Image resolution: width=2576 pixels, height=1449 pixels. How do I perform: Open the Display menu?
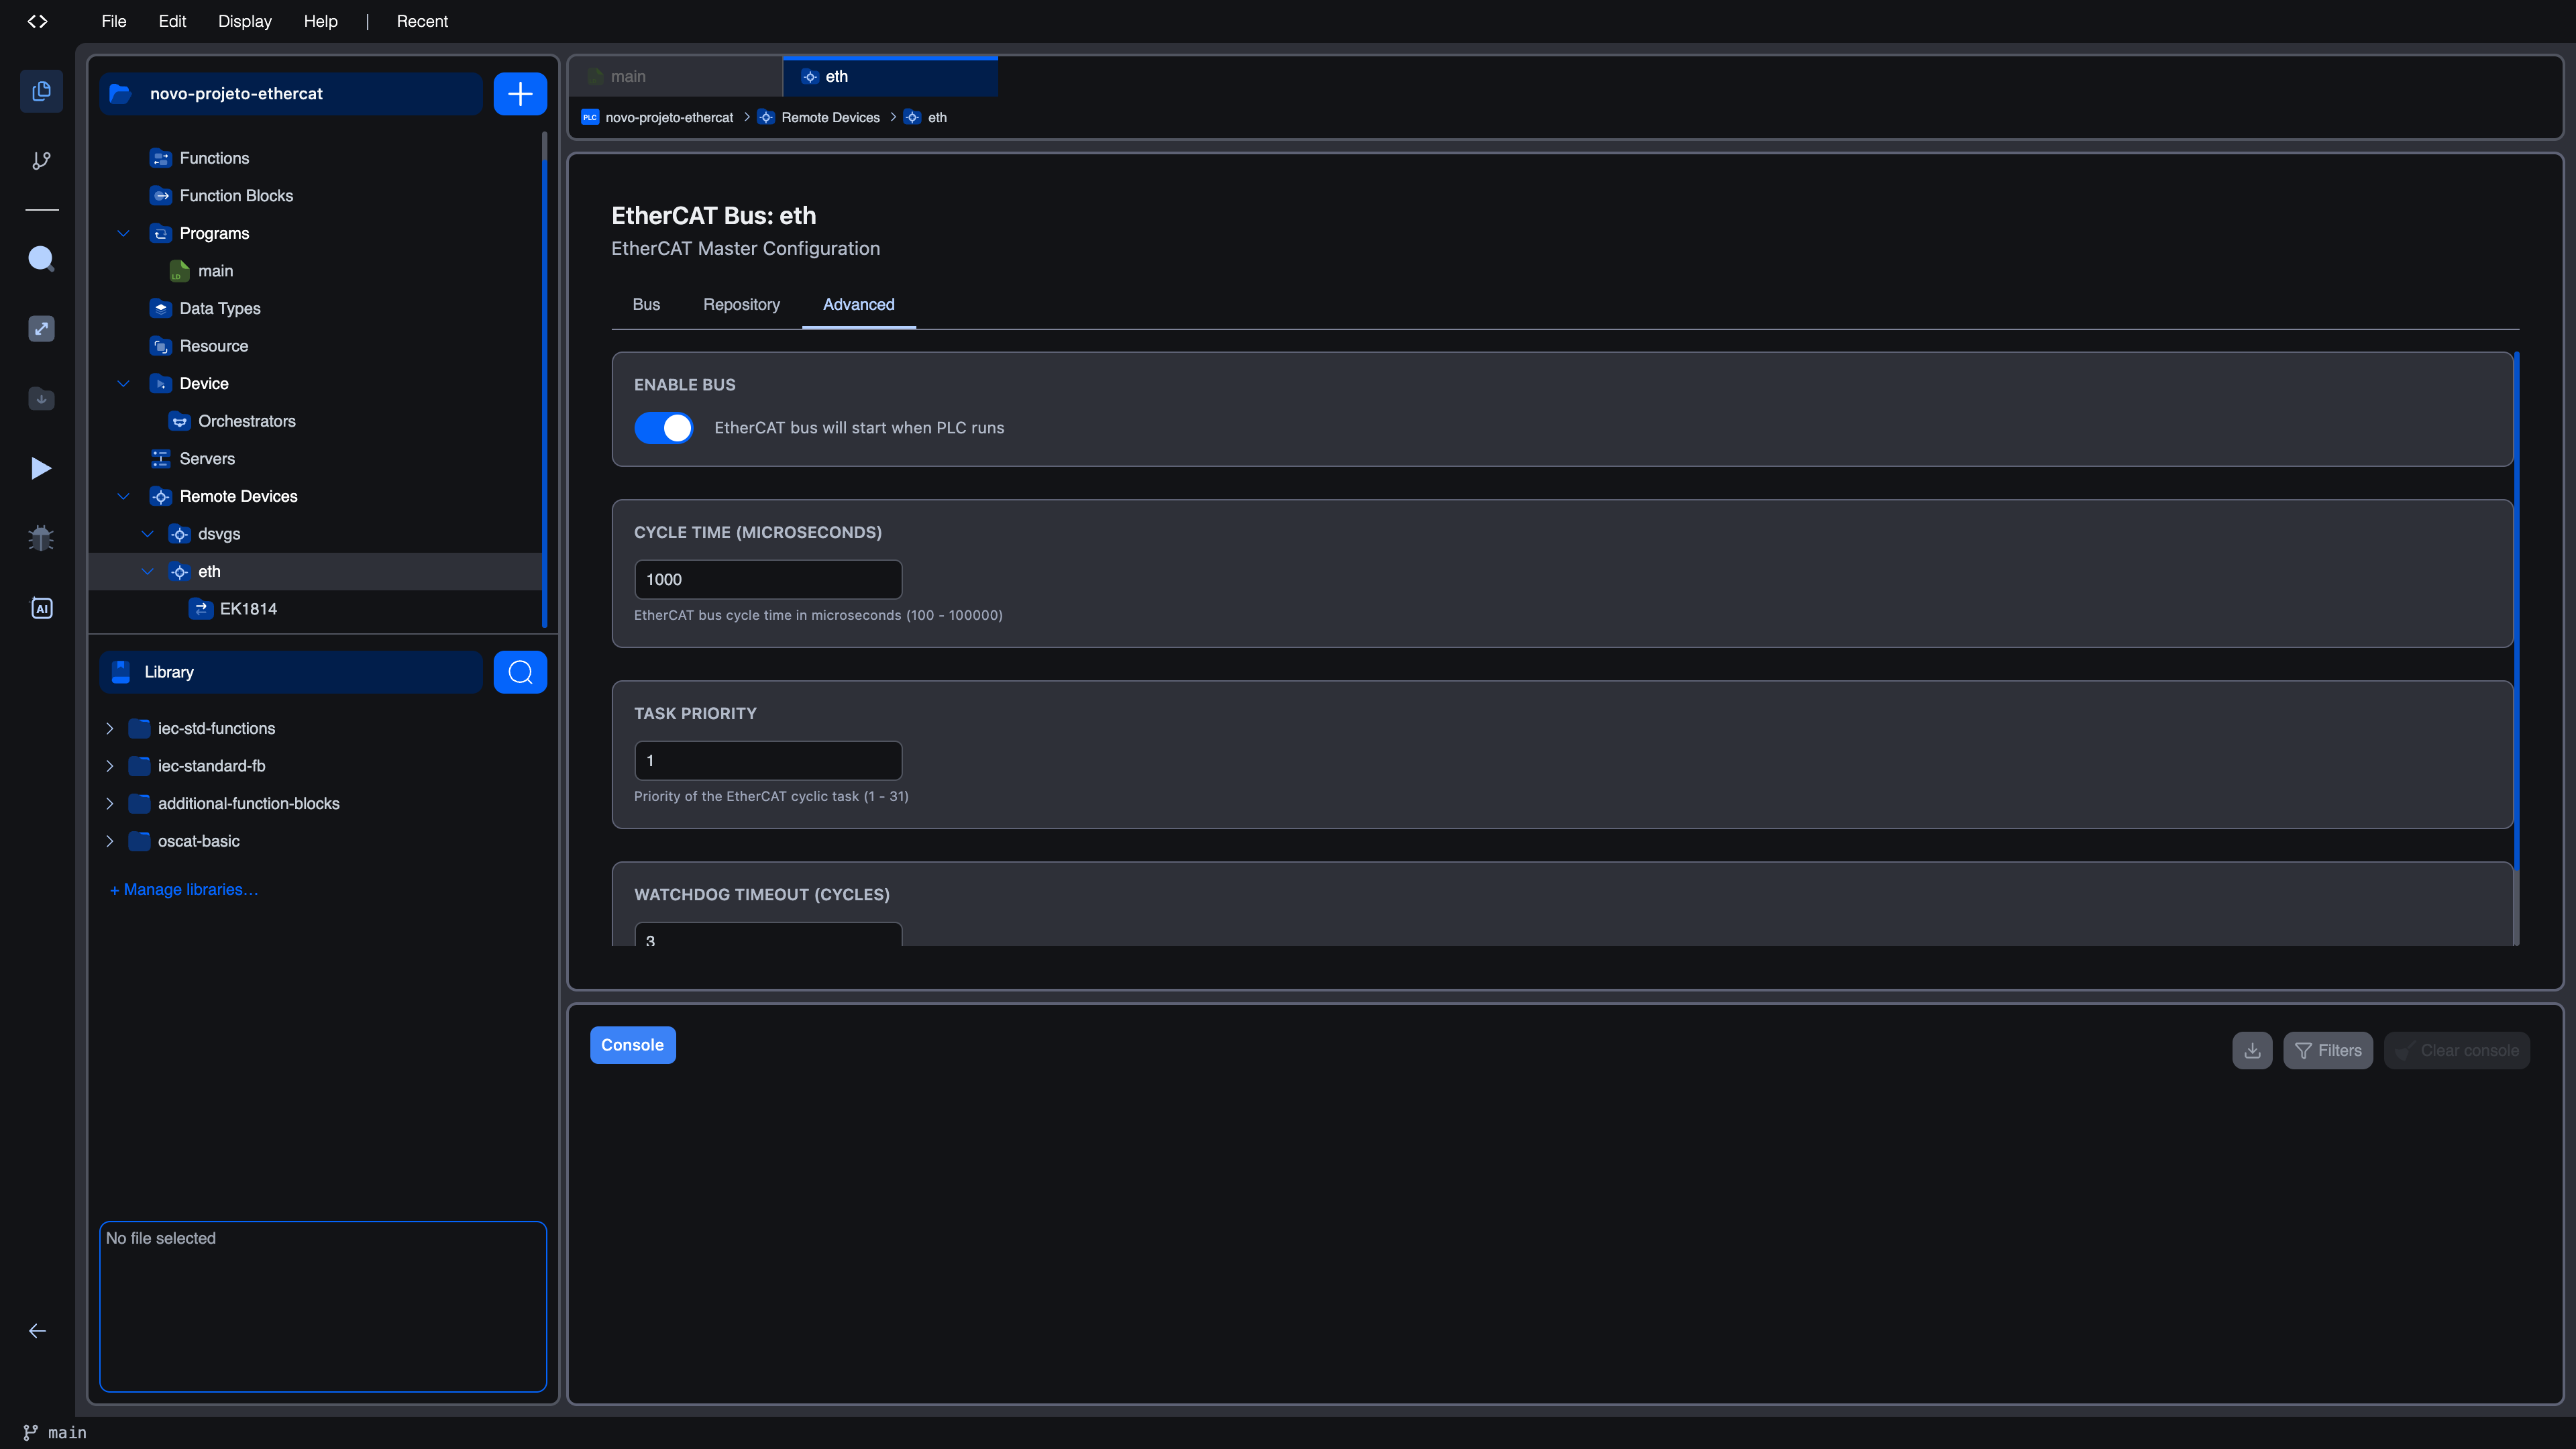click(x=245, y=21)
